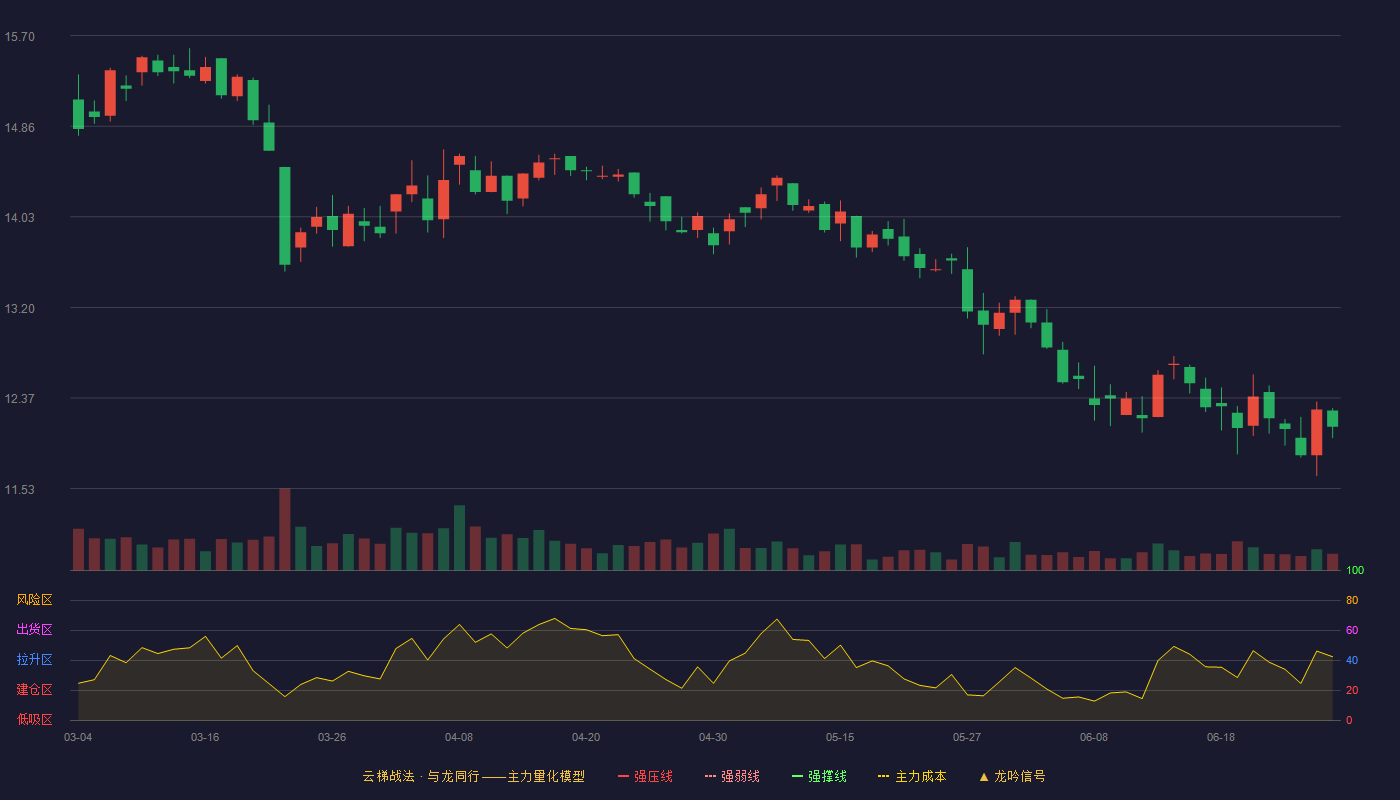Click the 出货区 zone label
Screen dimensions: 1400x800
point(34,630)
